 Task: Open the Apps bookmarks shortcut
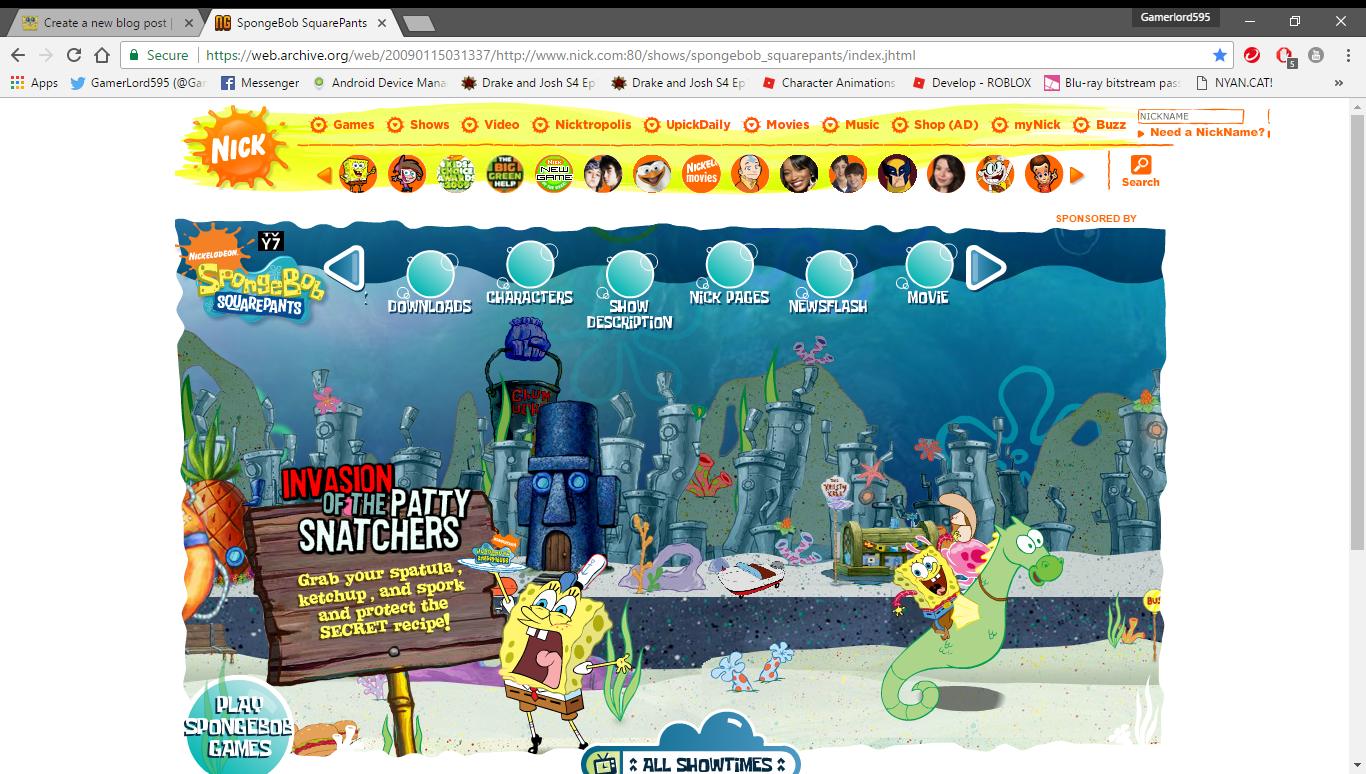tap(35, 83)
